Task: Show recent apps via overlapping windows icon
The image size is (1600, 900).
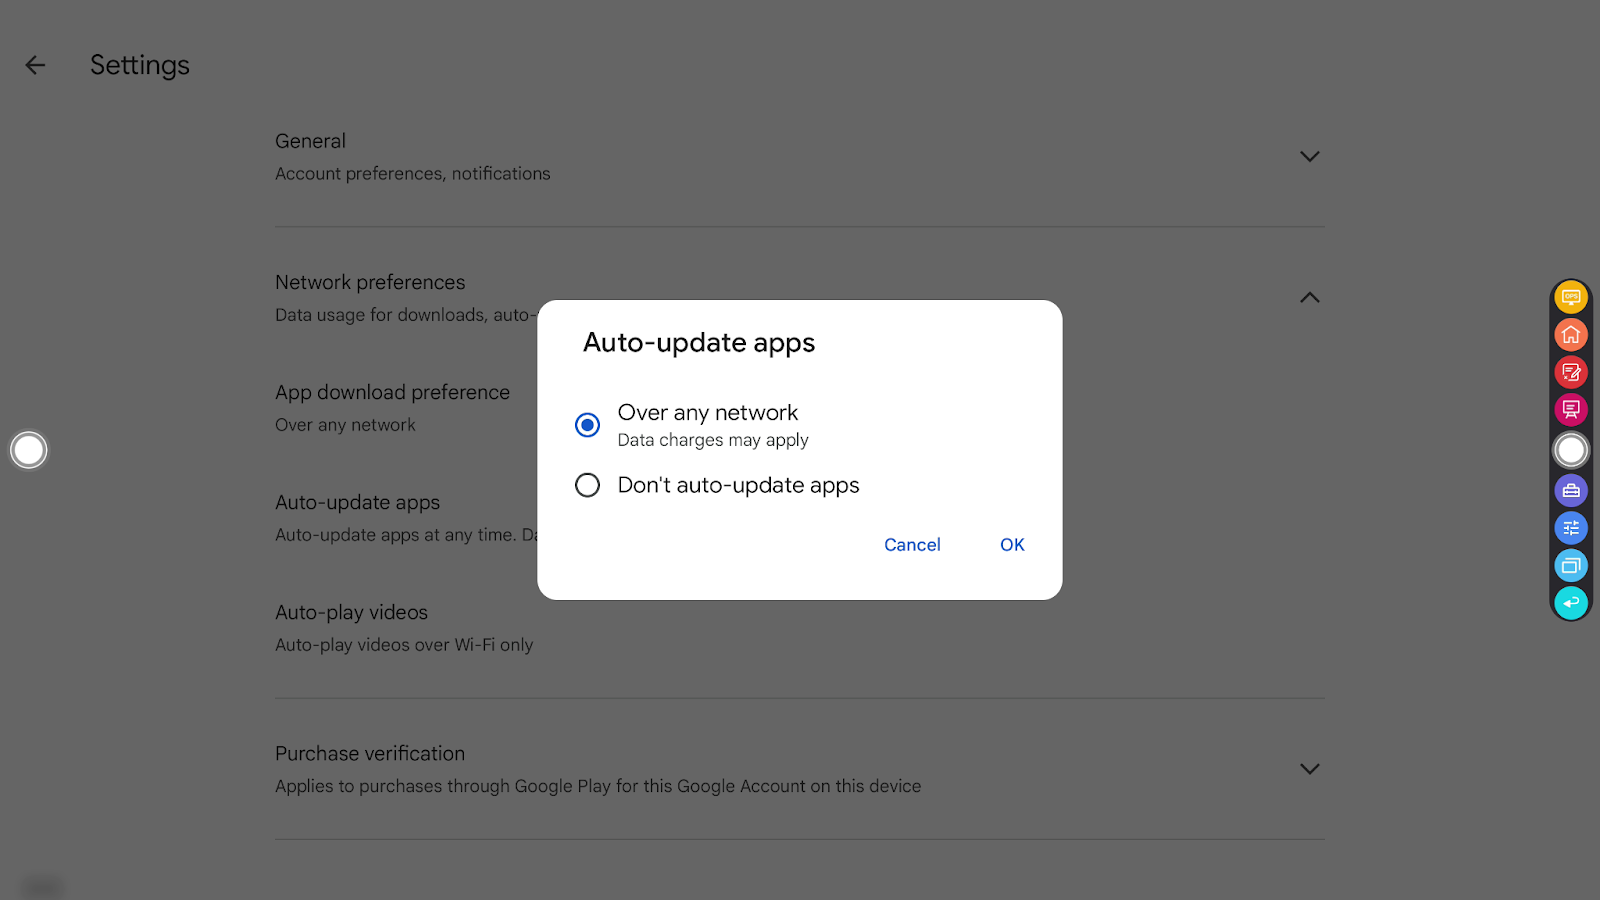Action: coord(1571,566)
